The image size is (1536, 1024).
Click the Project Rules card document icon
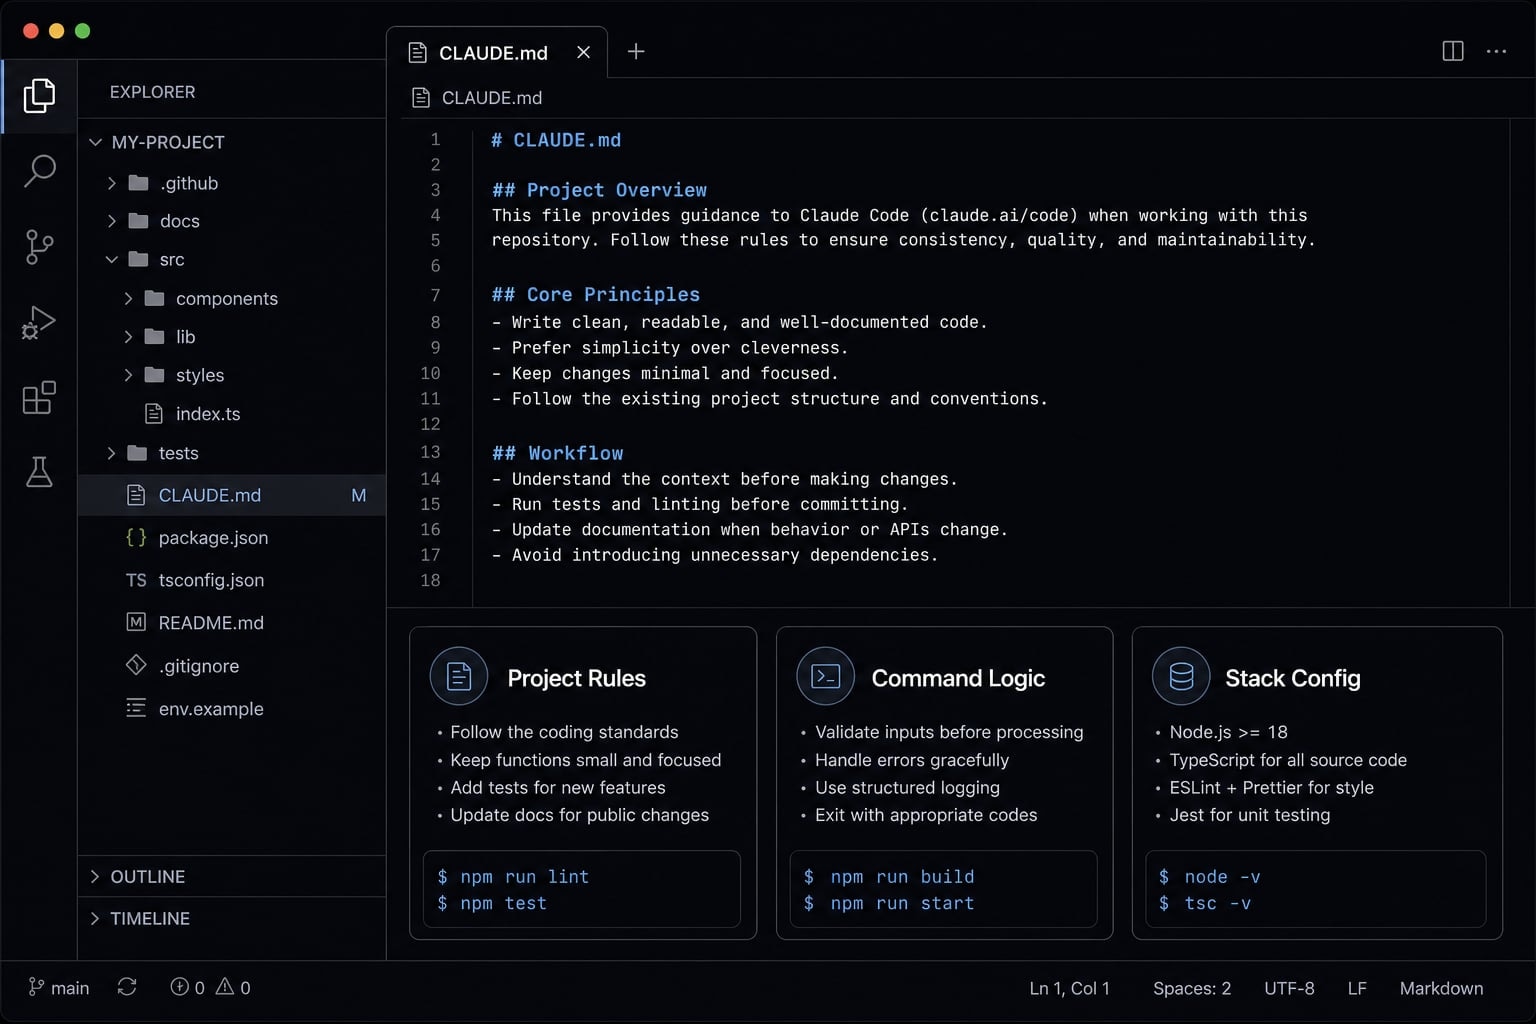459,677
